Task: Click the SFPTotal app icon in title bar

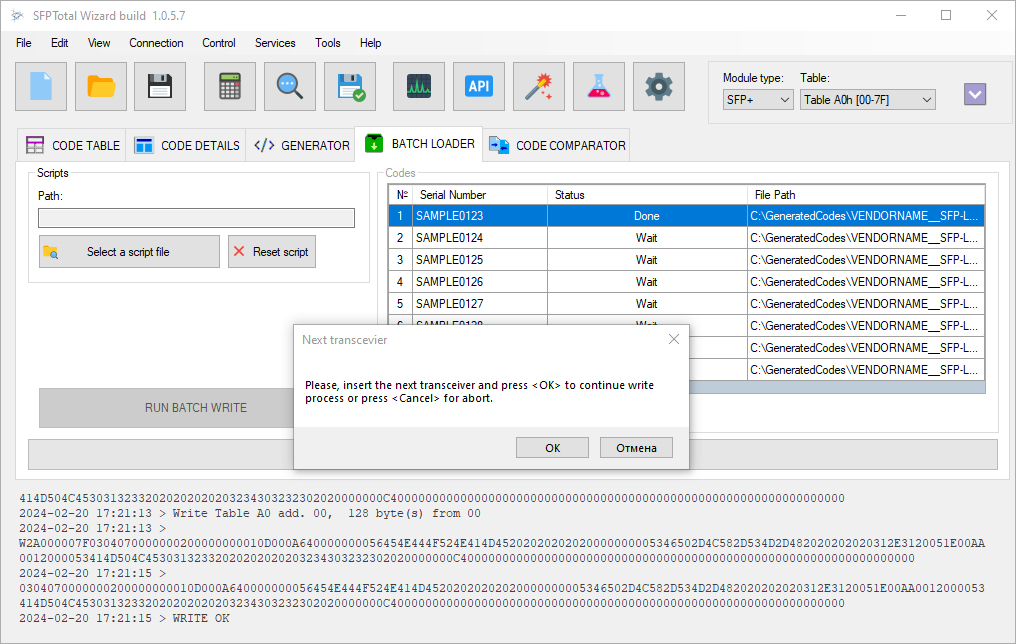Action: click(17, 16)
